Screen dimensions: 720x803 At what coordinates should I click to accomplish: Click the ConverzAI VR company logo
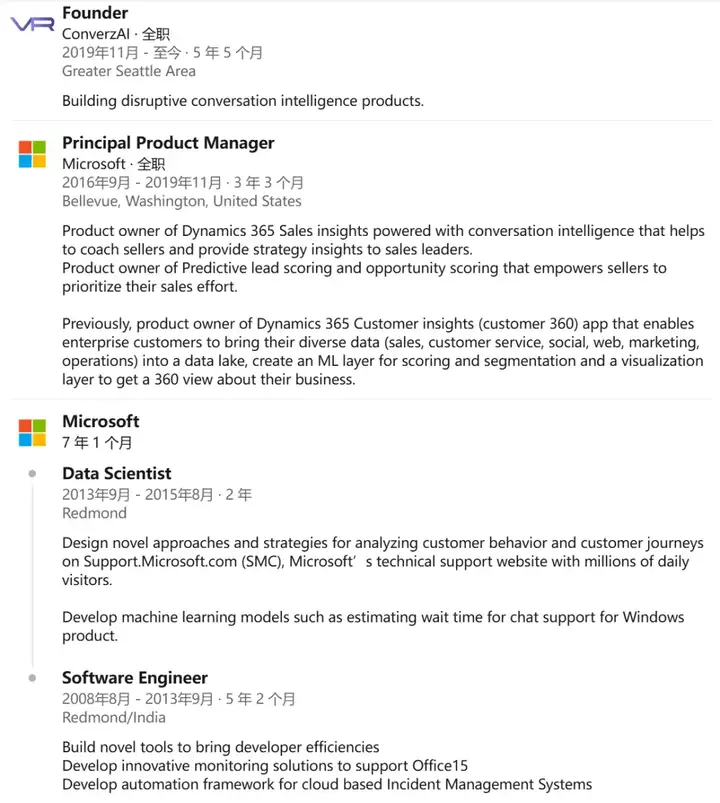[x=32, y=24]
